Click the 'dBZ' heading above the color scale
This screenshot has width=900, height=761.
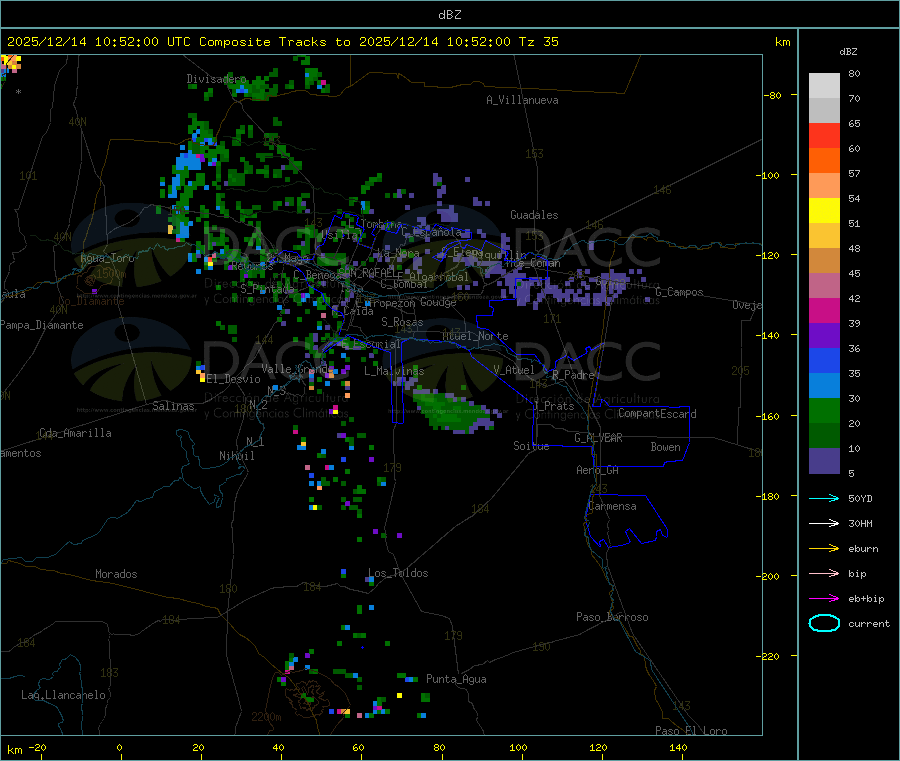[x=848, y=52]
